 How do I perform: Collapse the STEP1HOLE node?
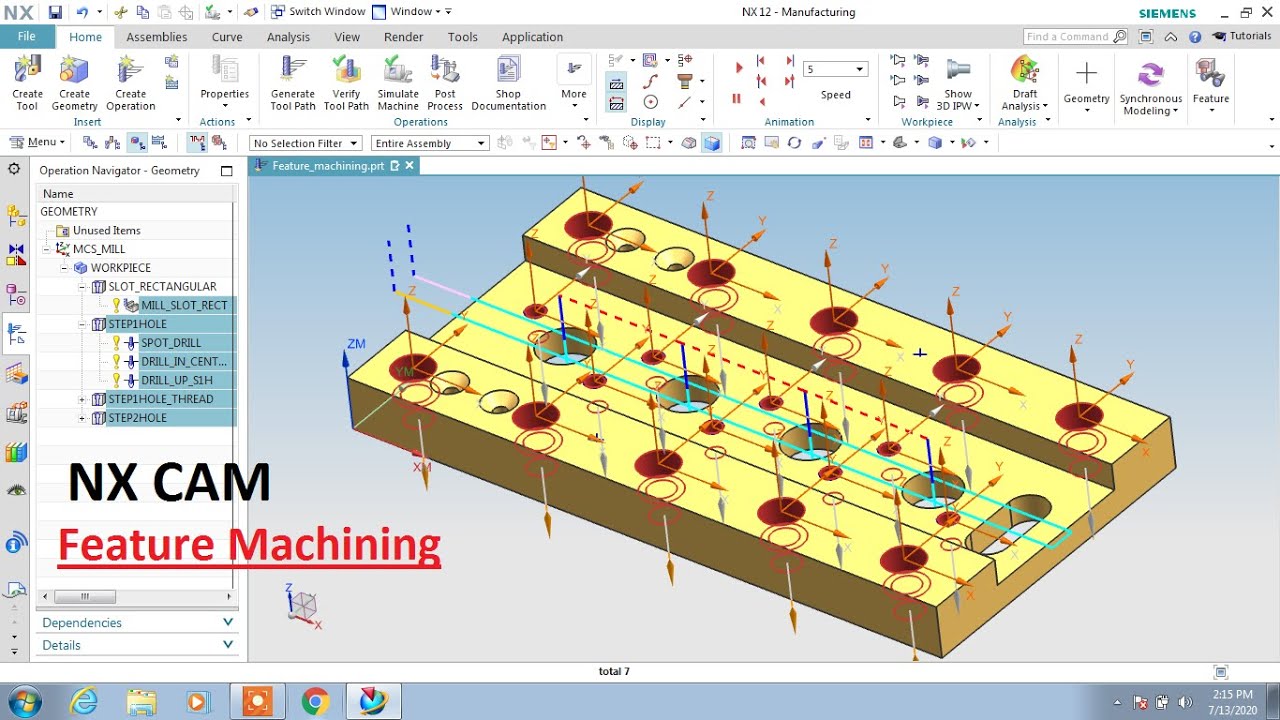[82, 324]
